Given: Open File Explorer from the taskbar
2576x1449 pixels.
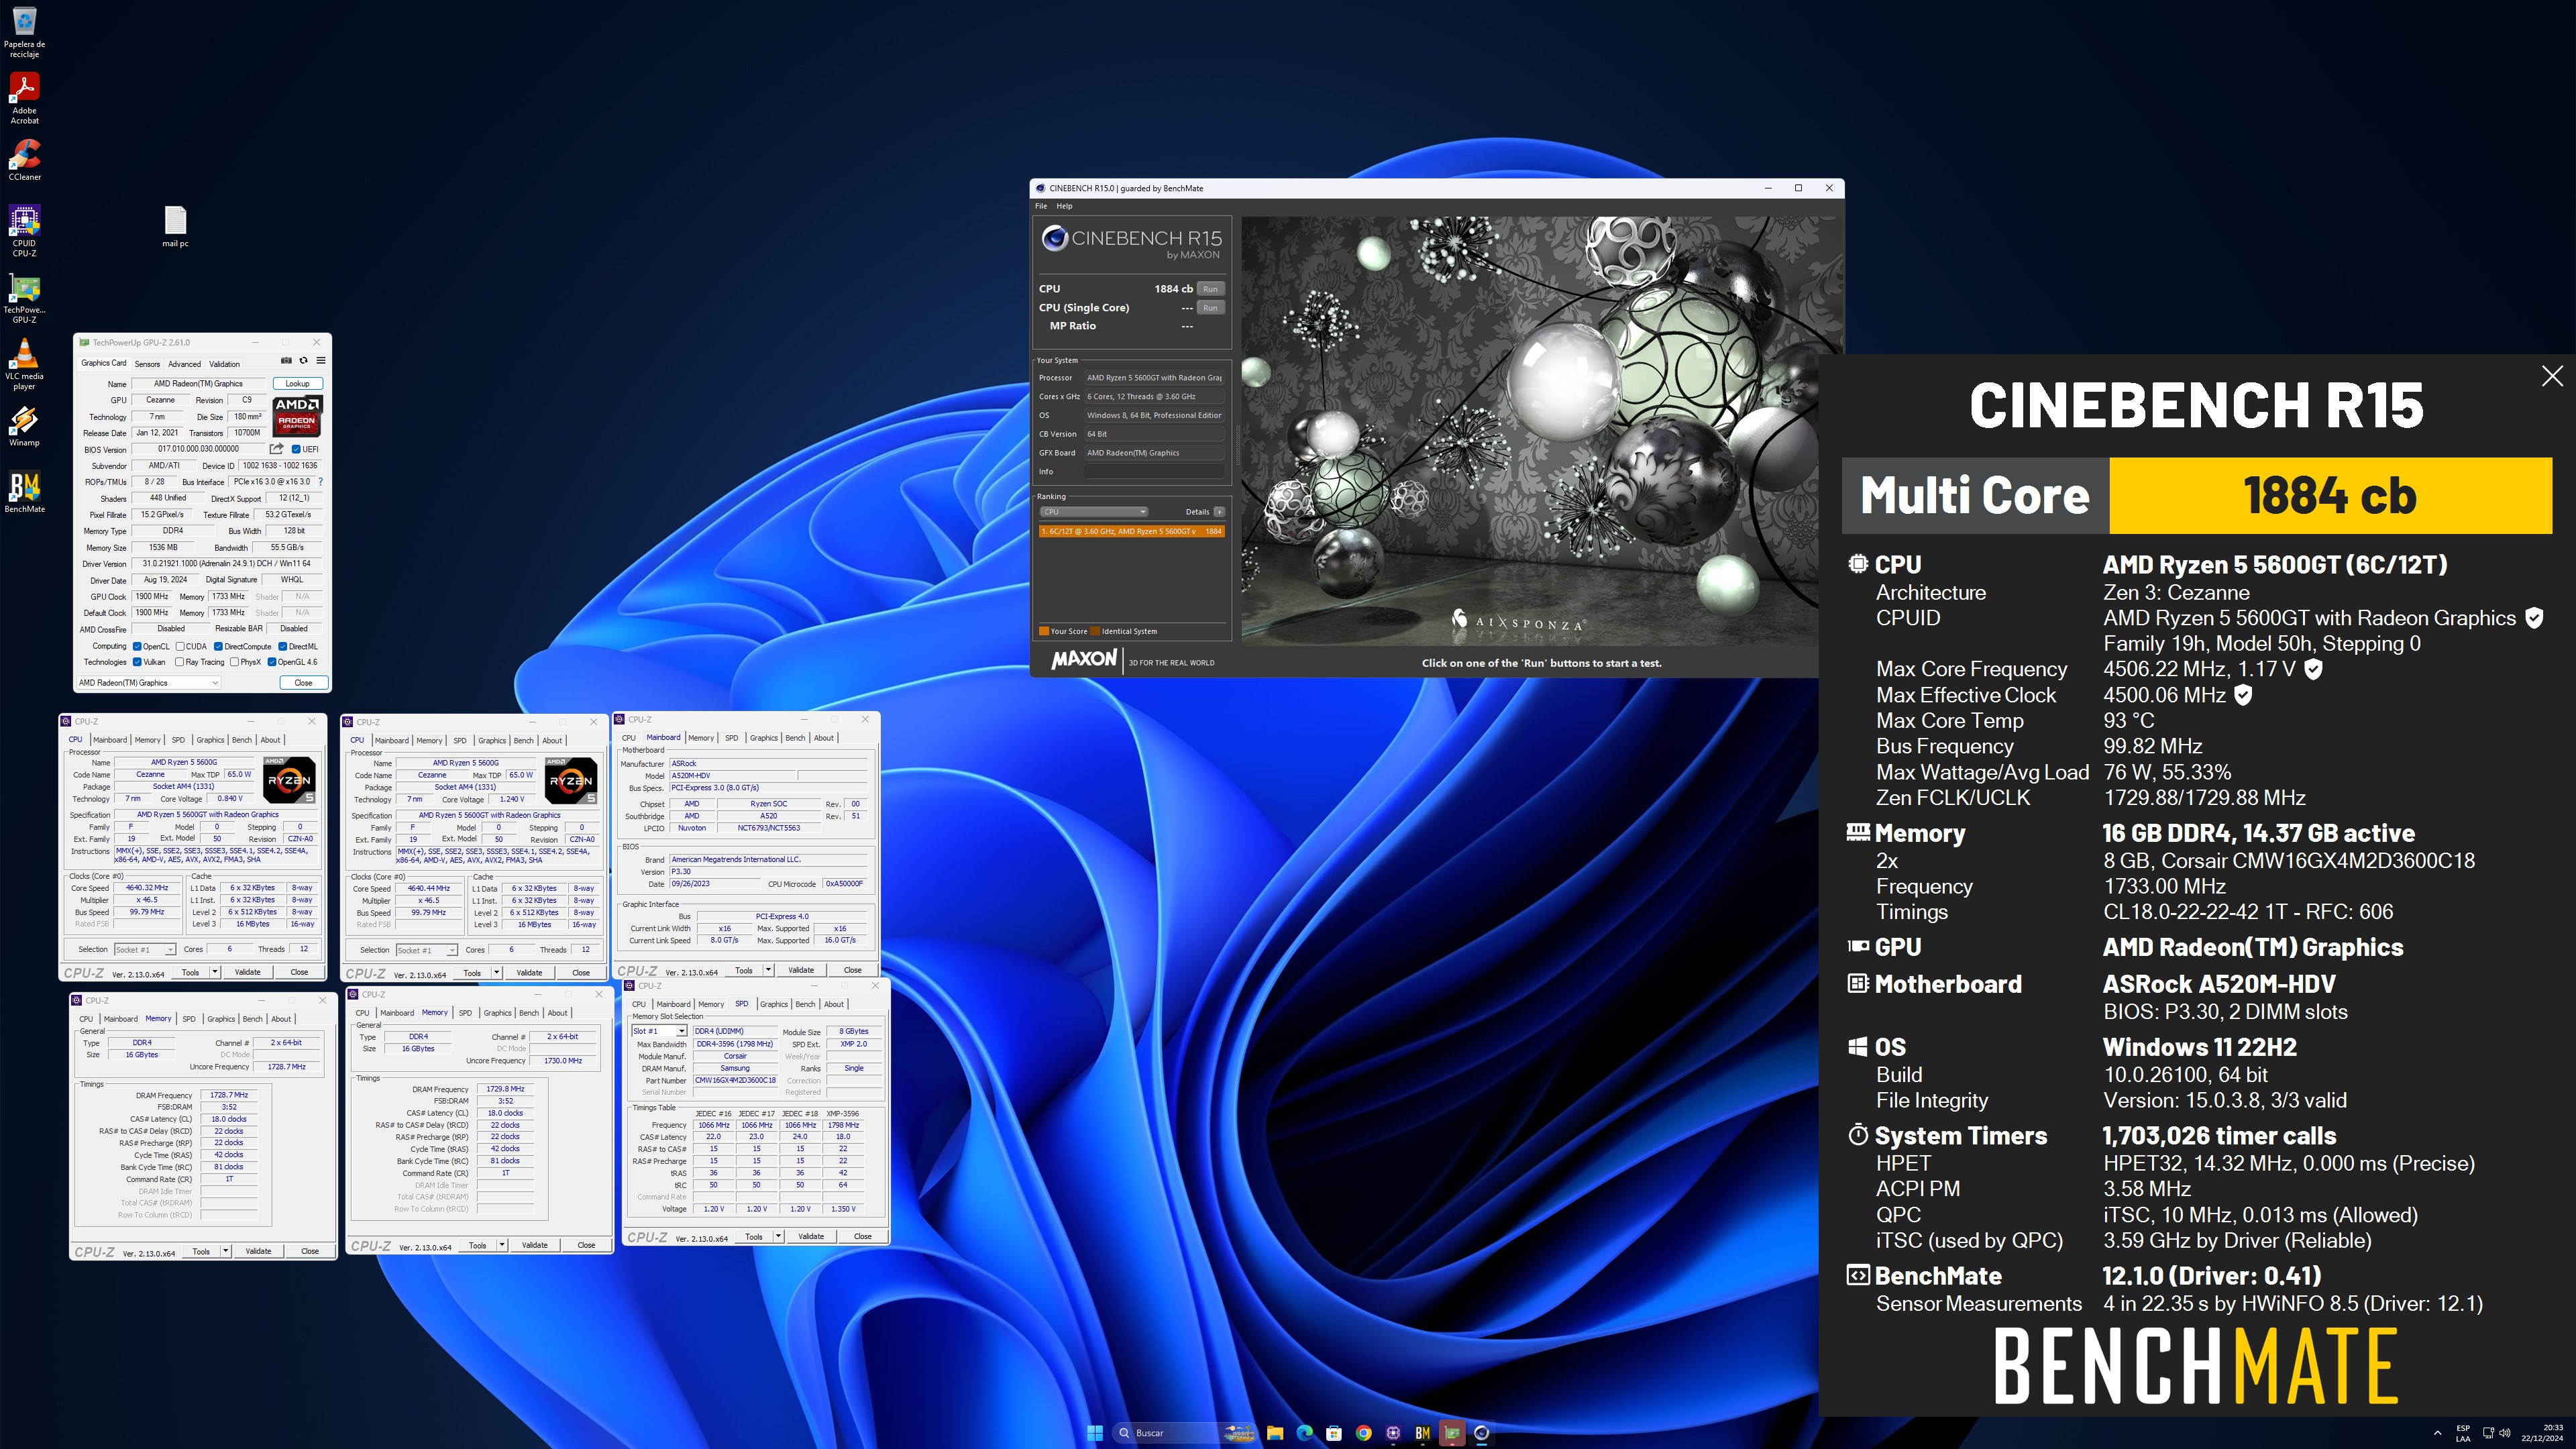Looking at the screenshot, I should tap(1275, 1433).
